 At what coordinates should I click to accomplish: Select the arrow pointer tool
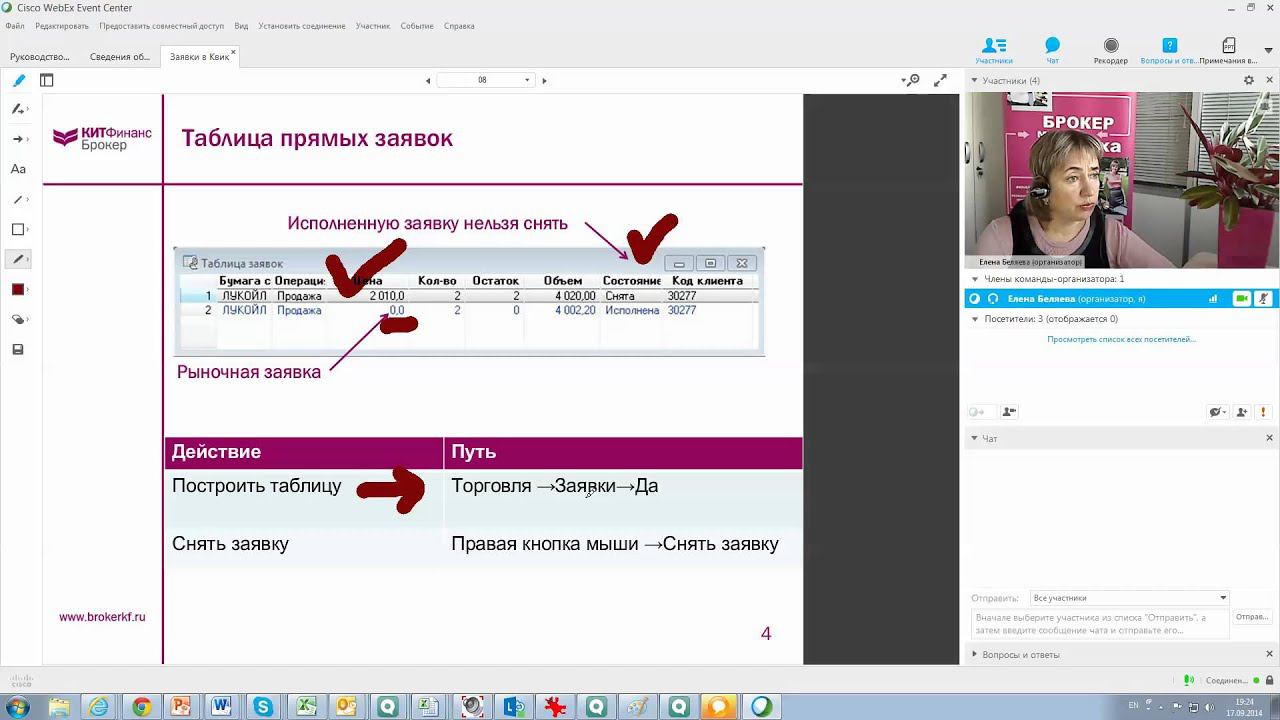18,139
